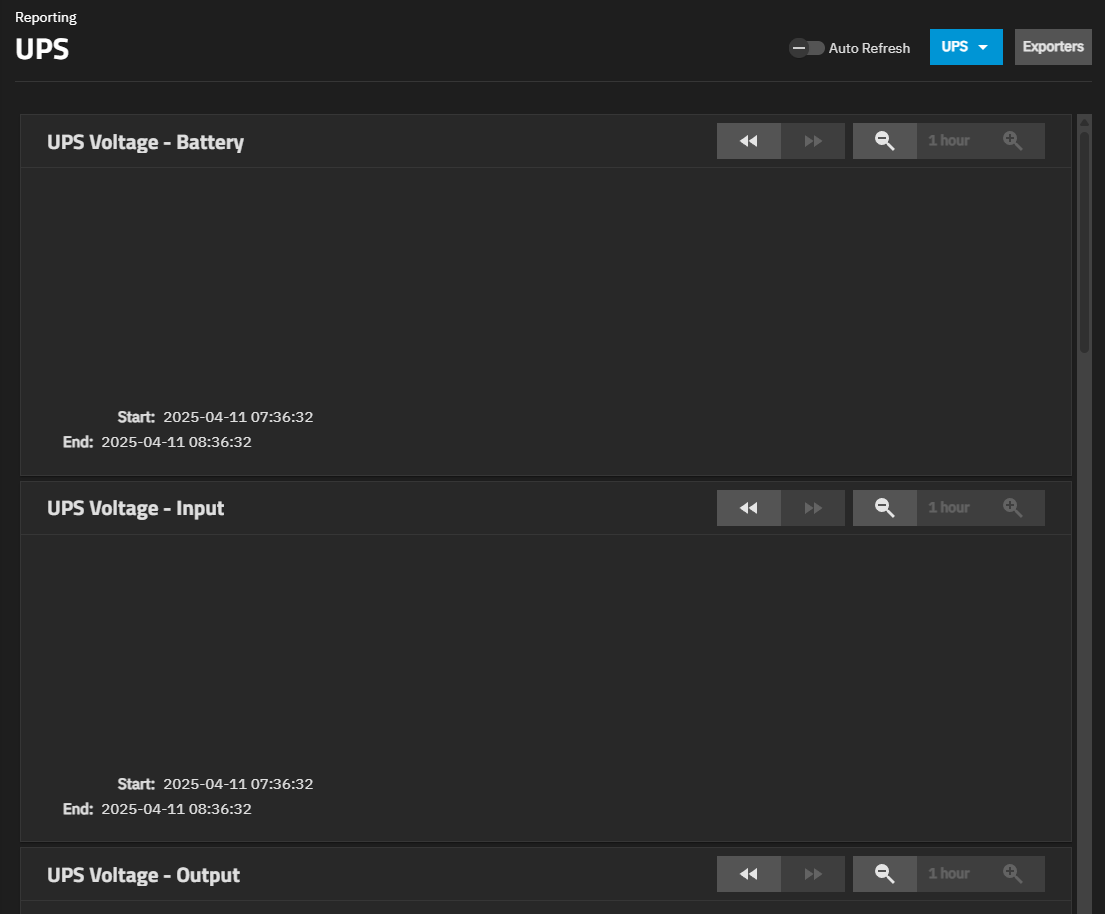The image size is (1105, 914).
Task: Step forward in UPS Voltage - Output chart
Action: pos(813,874)
